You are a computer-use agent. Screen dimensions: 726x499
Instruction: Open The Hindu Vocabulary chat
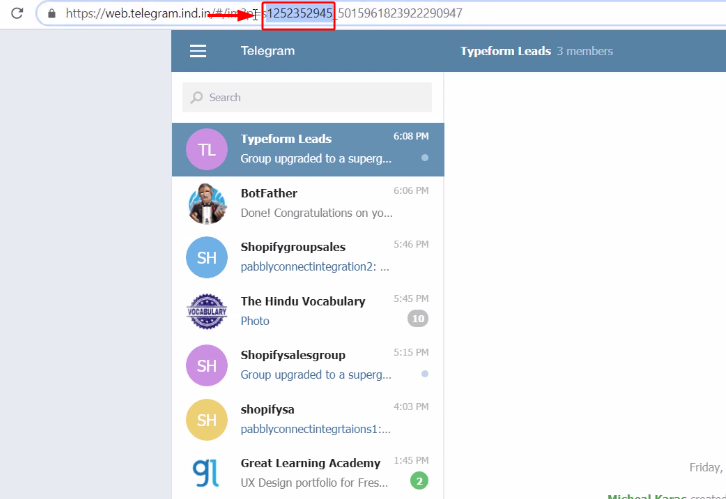308,312
